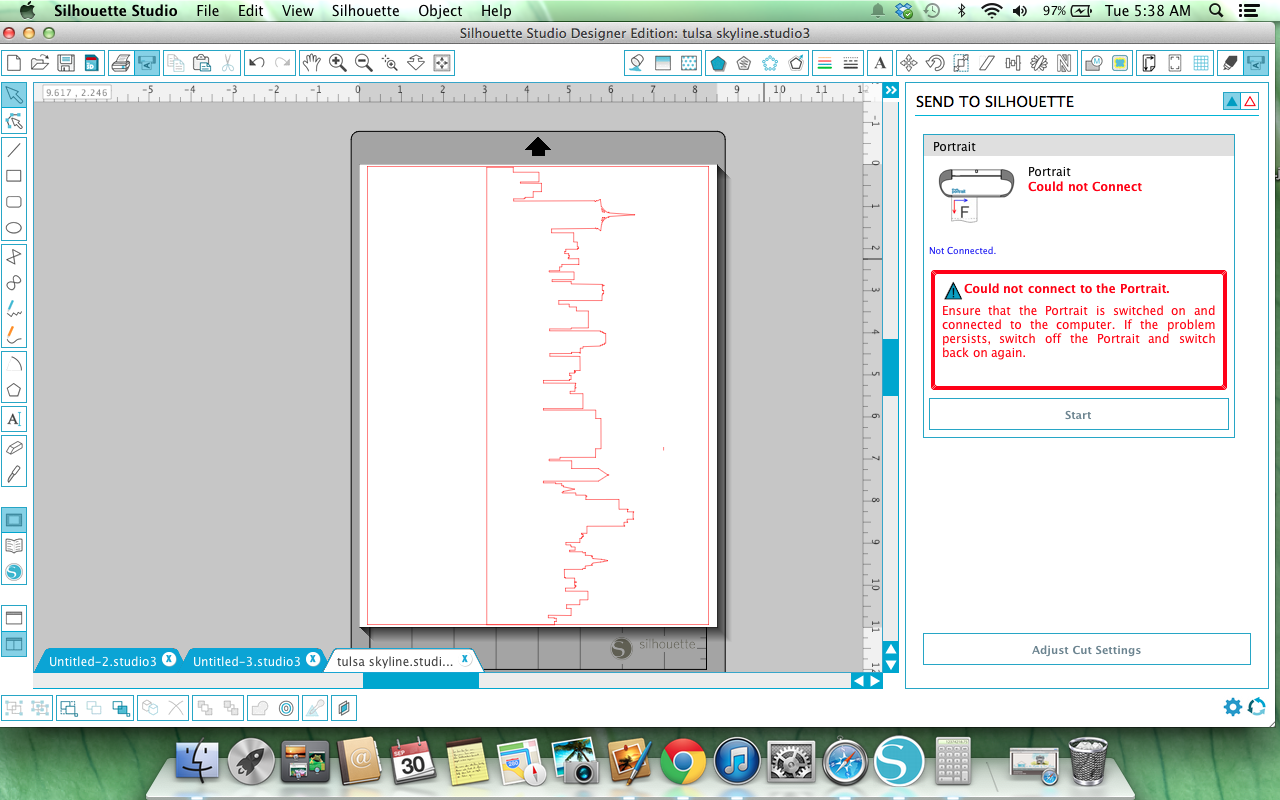Zoom in with the magnifier plus icon

tap(338, 63)
